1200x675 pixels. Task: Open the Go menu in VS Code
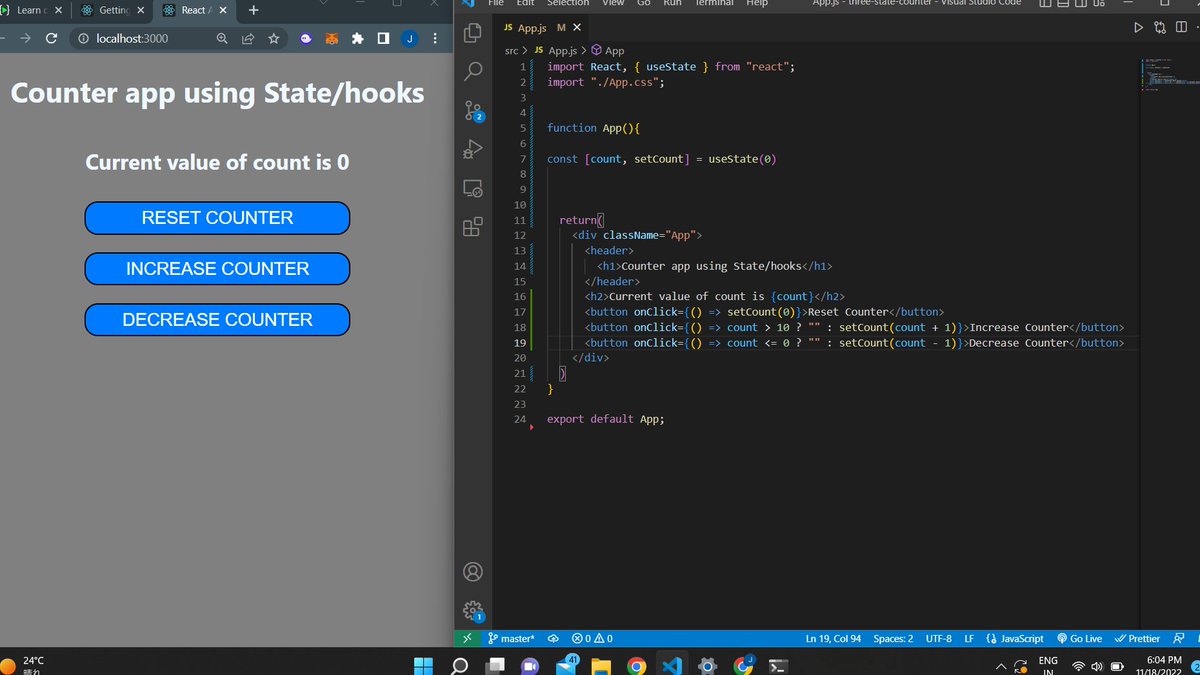[x=644, y=3]
